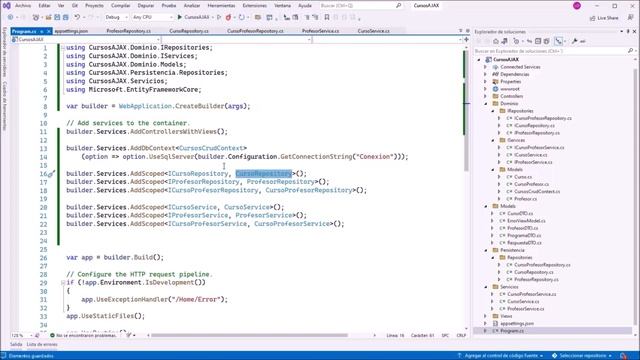Viewport: 640px width, 360px height.
Task: Click the toolbar bookmark icon
Action: (327, 17)
